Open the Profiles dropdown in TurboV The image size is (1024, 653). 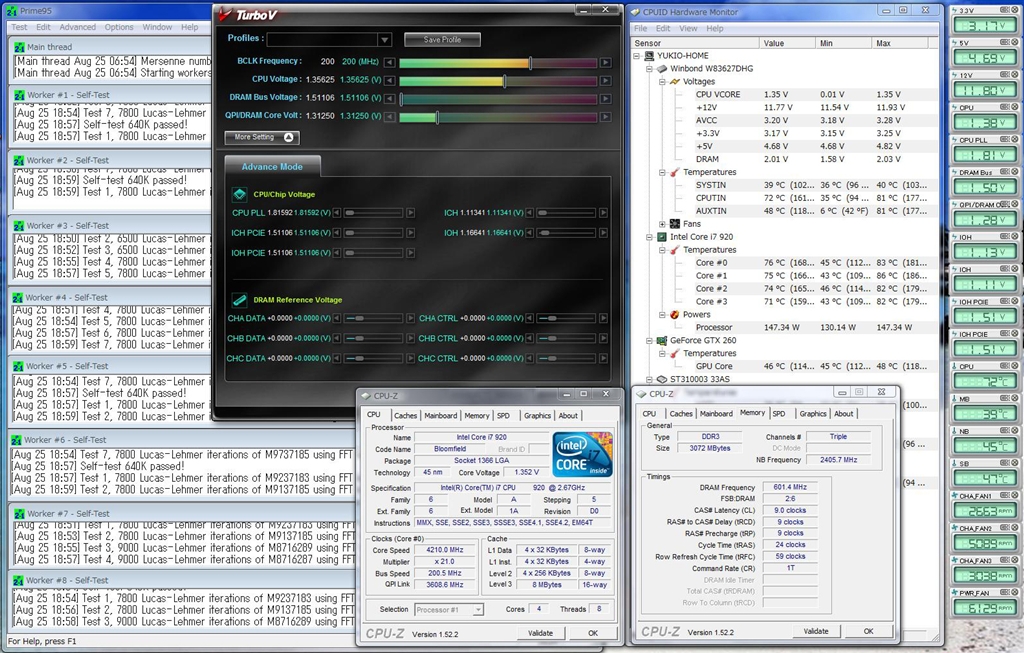coord(384,39)
